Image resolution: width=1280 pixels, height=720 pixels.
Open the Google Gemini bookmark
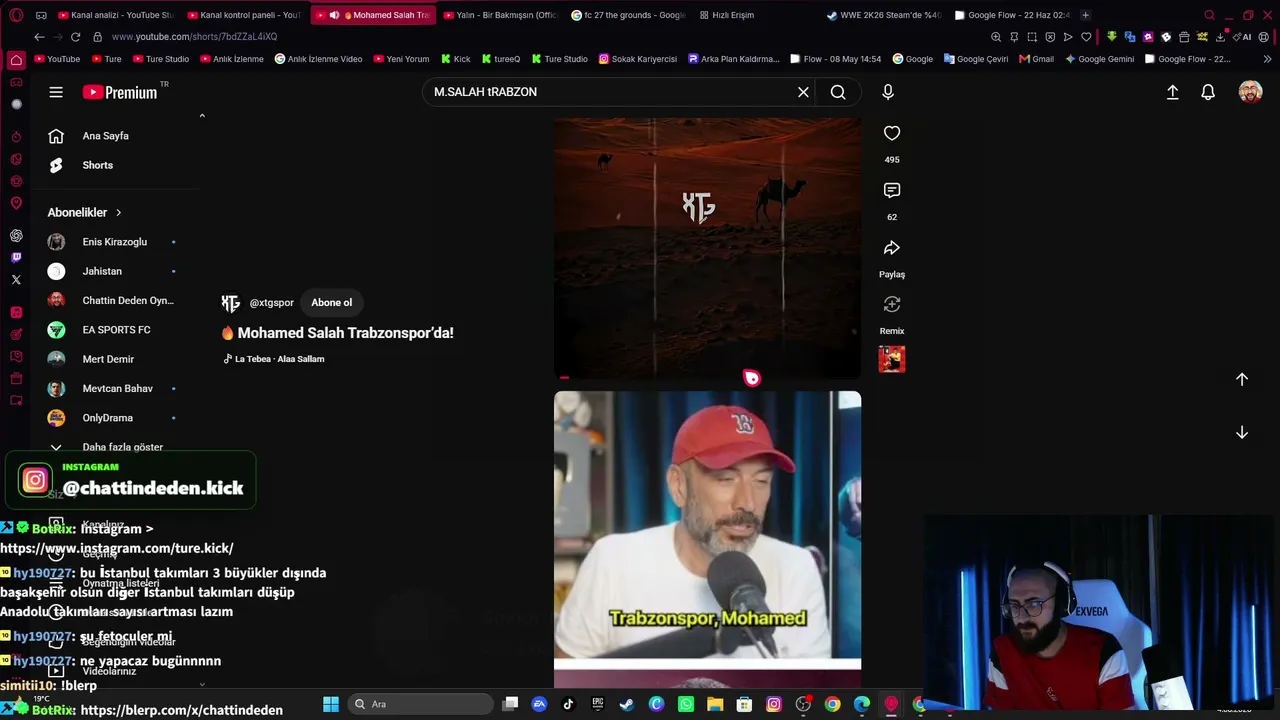(1099, 59)
